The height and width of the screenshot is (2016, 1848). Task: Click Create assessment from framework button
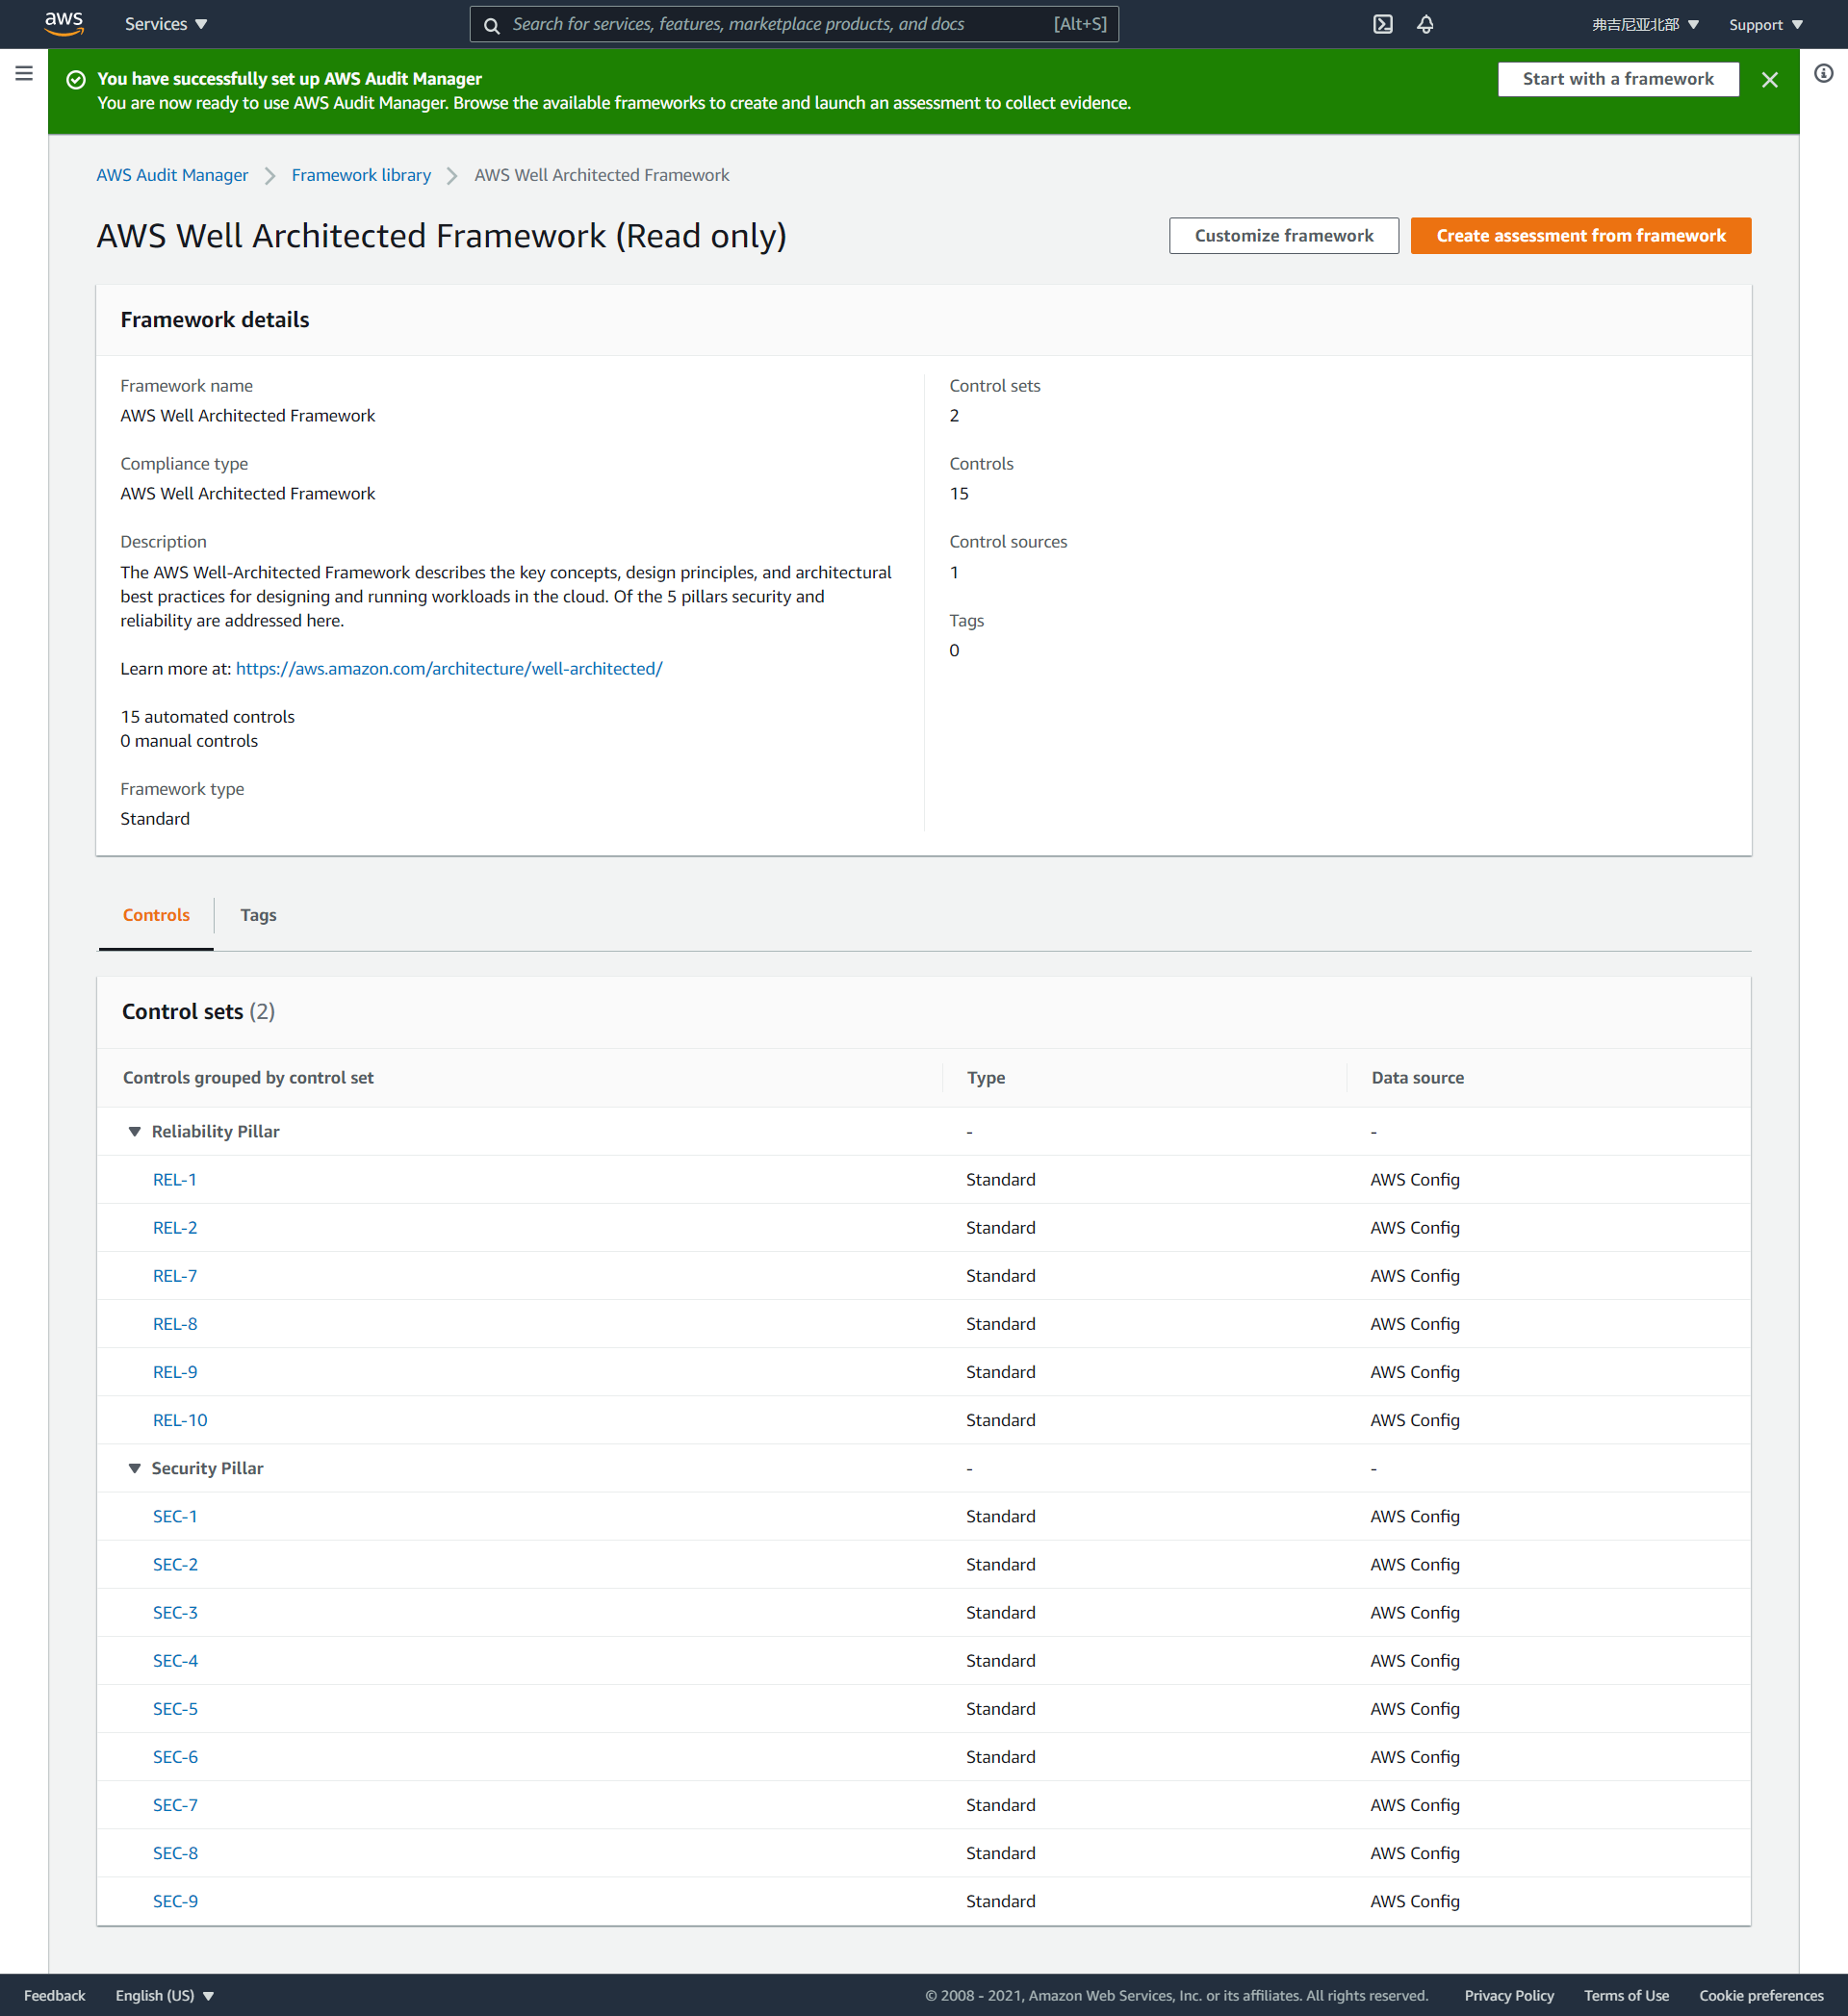1580,236
